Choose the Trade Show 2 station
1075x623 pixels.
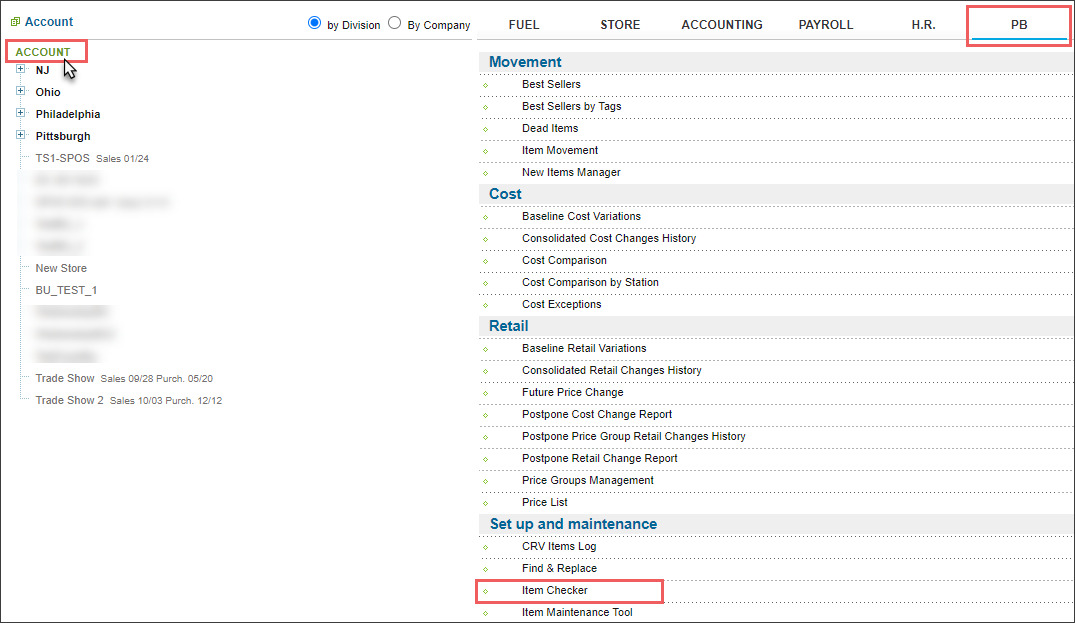click(x=70, y=401)
